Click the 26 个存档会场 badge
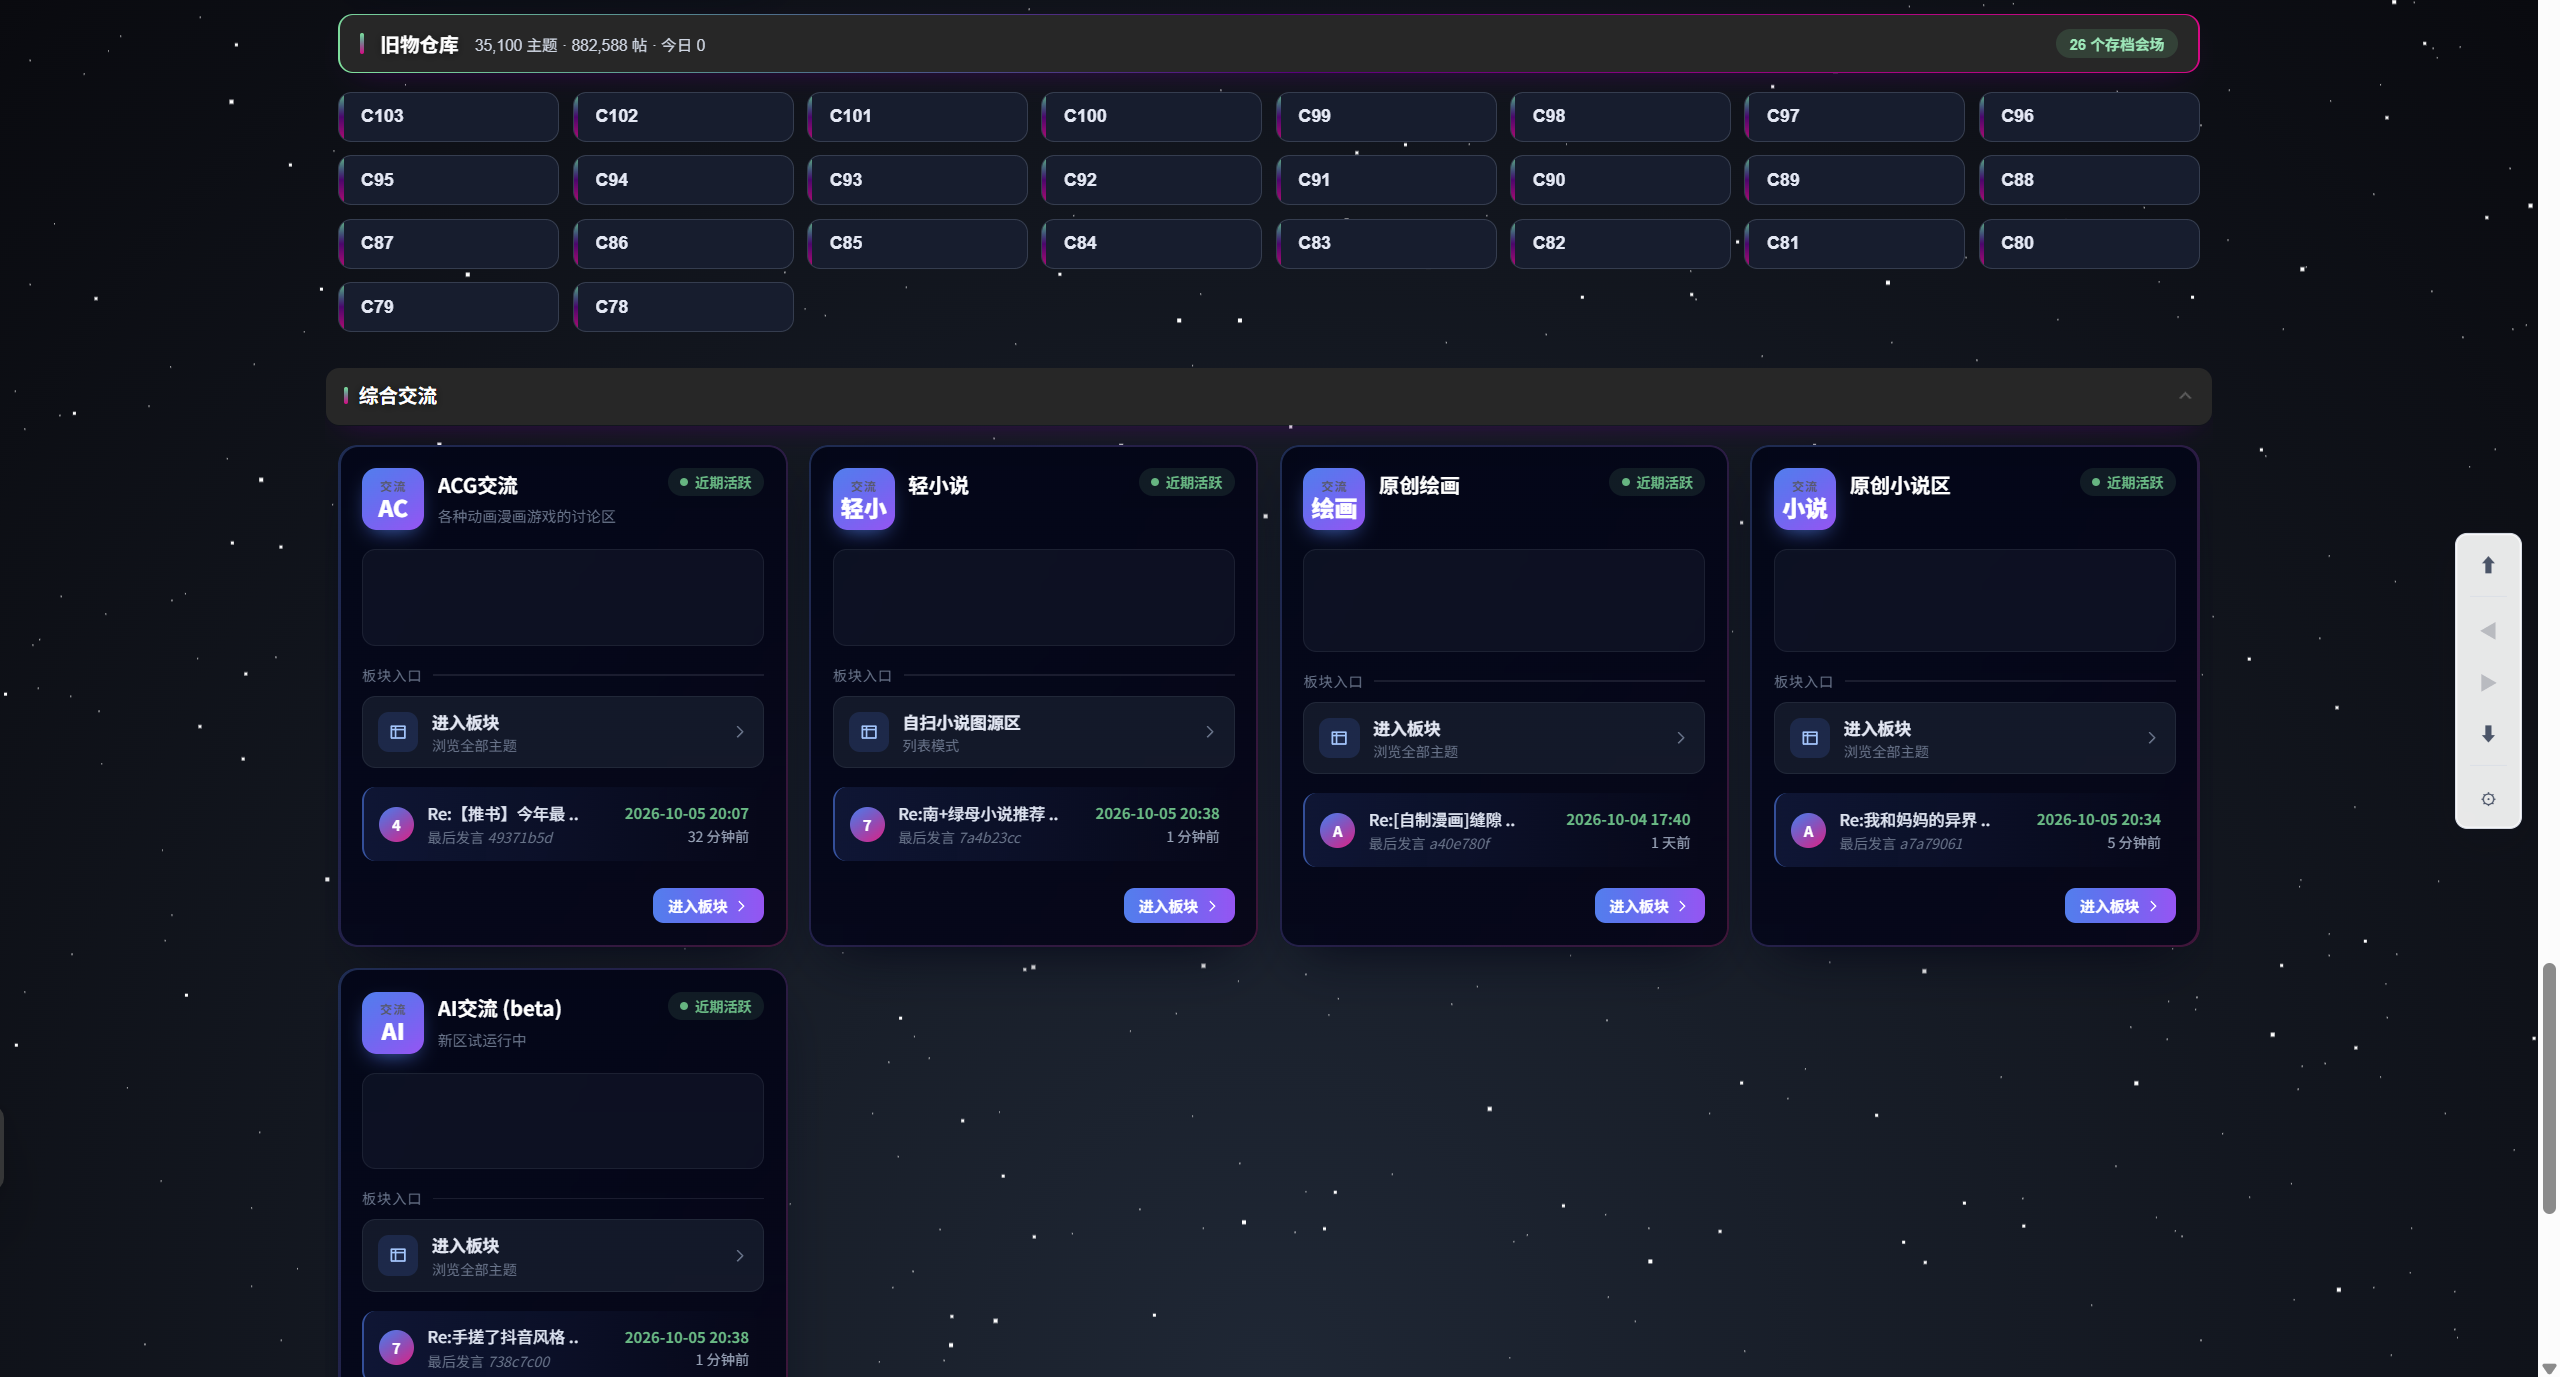The image size is (2560, 1377). pos(2116,45)
